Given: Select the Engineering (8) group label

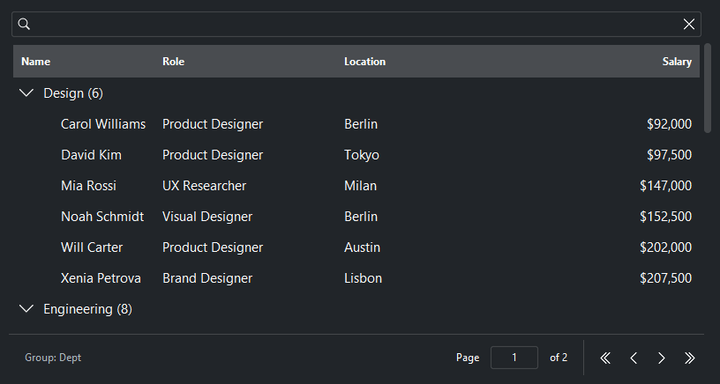Looking at the screenshot, I should pyautogui.click(x=88, y=309).
